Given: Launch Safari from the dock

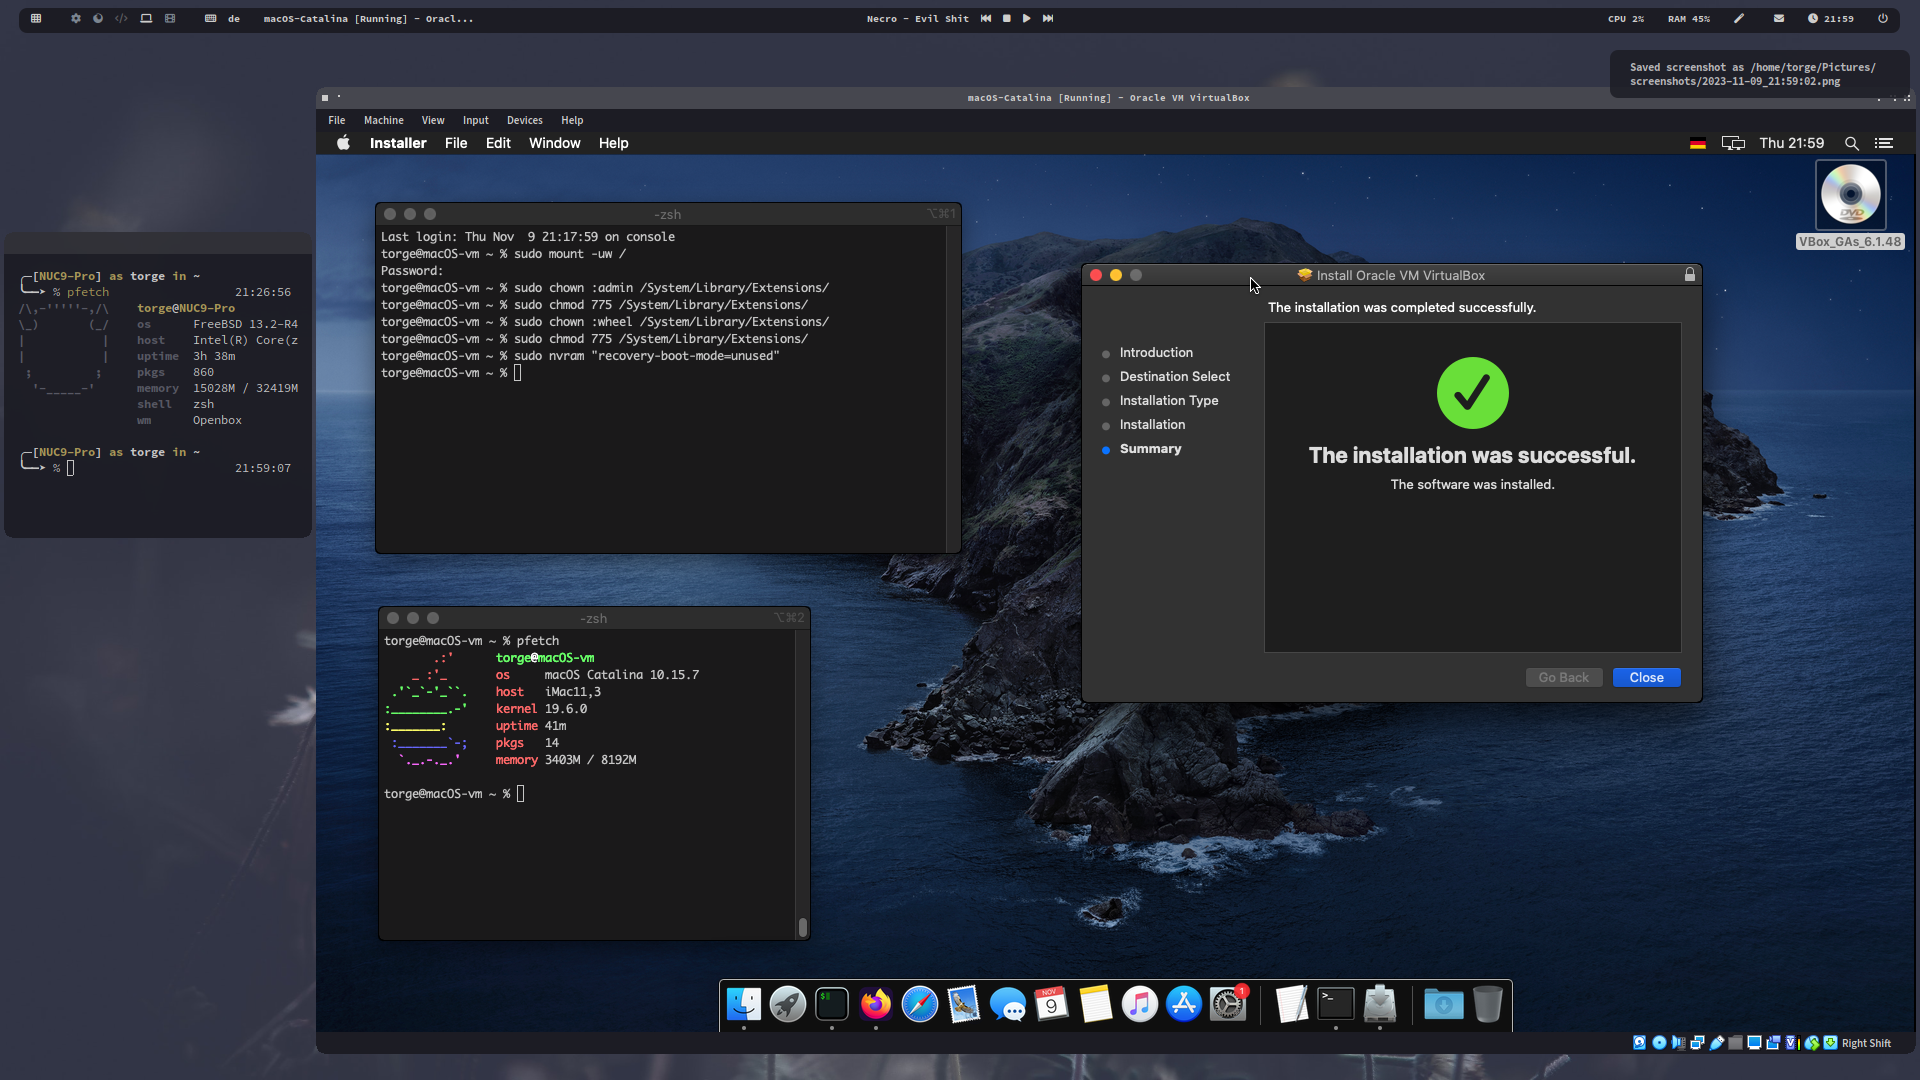Looking at the screenshot, I should coord(920,1004).
